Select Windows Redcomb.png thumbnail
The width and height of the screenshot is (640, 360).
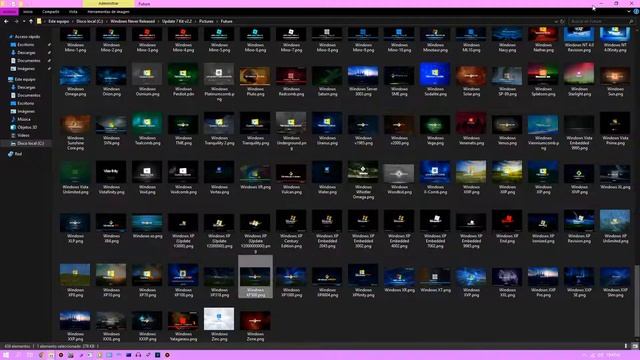pos(291,80)
